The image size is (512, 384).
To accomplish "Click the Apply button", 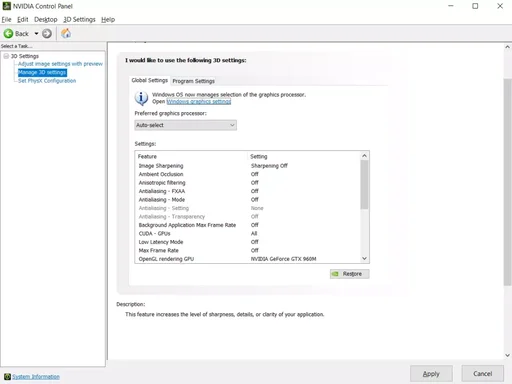I will [x=431, y=374].
